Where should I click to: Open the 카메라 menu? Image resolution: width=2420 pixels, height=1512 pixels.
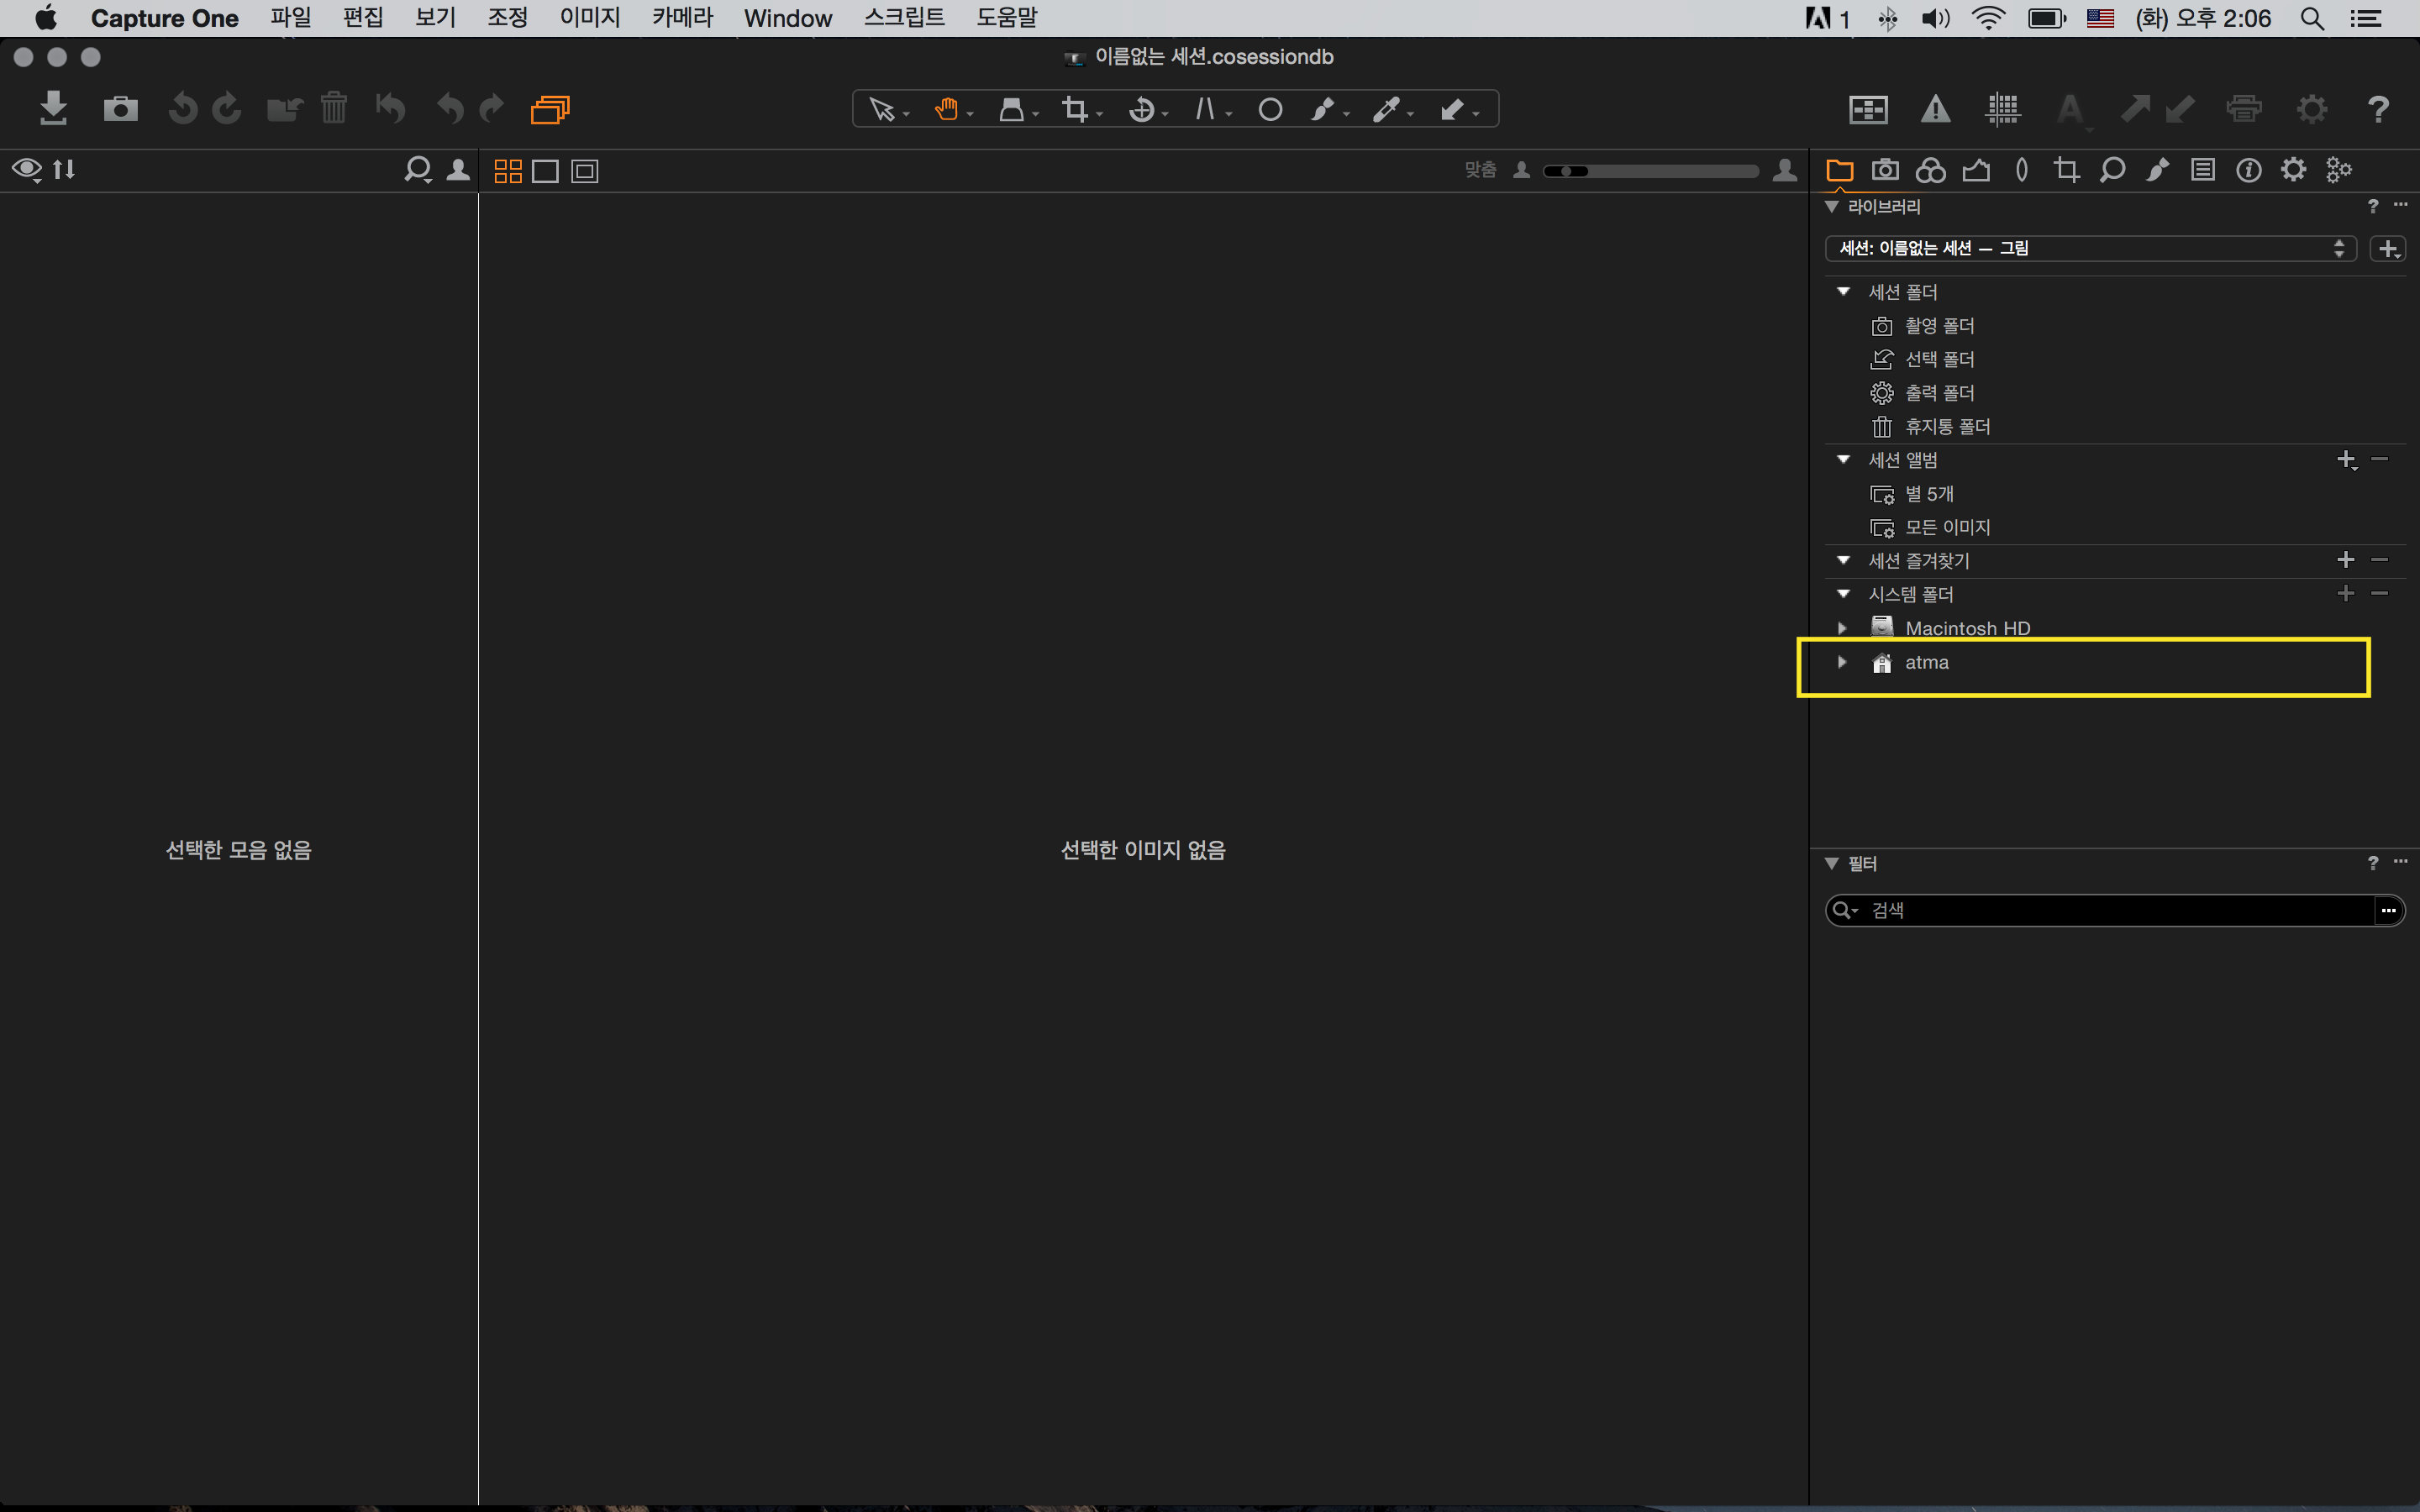pos(682,18)
